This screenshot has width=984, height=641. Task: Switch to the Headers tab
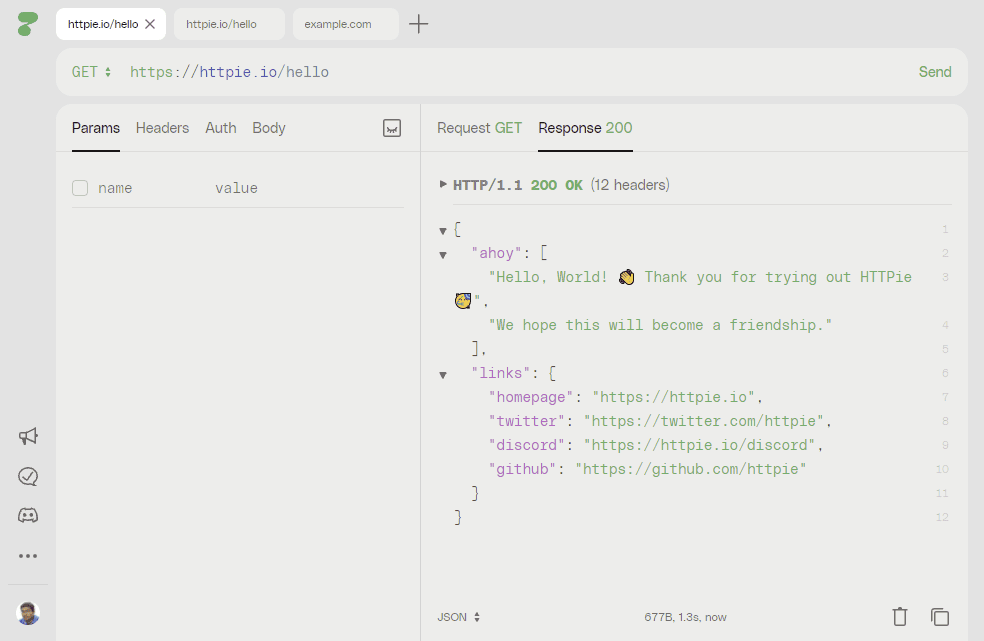[x=162, y=128]
